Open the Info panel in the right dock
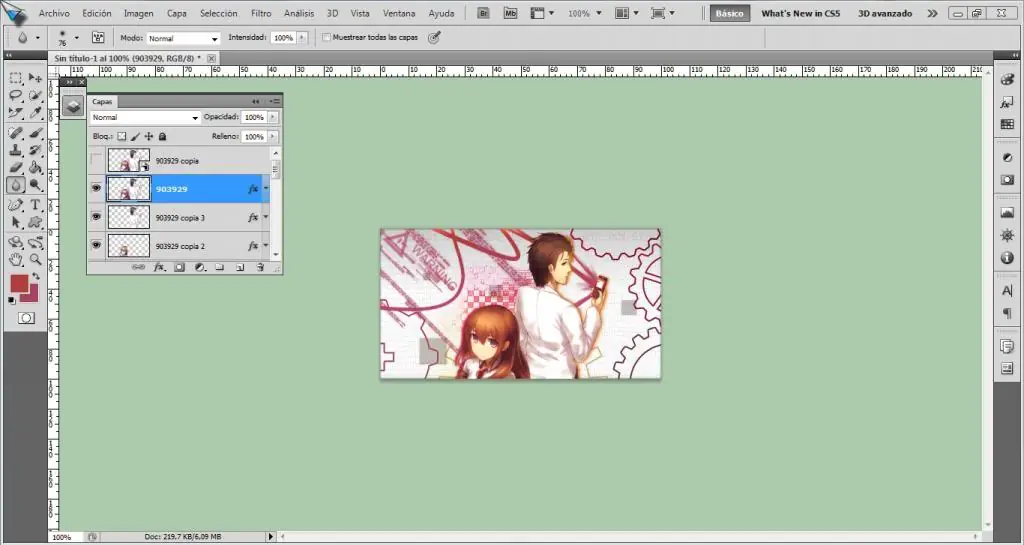Screen dimensions: 1024x545 [x=1007, y=258]
